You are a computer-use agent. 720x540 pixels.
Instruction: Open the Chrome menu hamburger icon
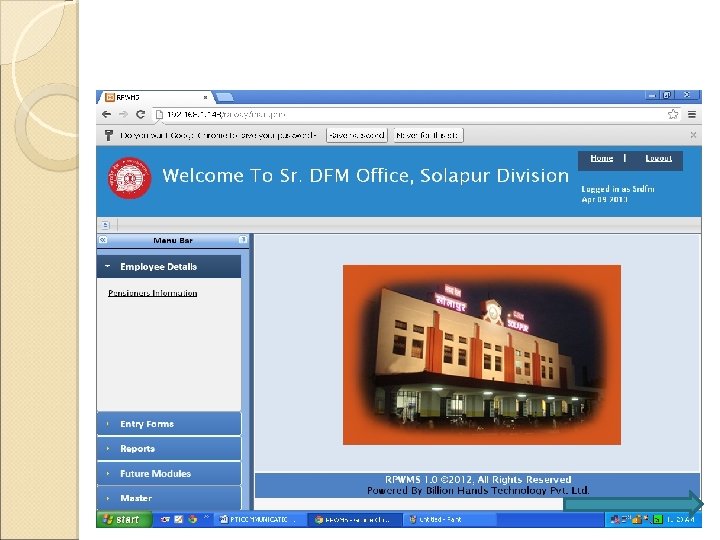(x=692, y=114)
